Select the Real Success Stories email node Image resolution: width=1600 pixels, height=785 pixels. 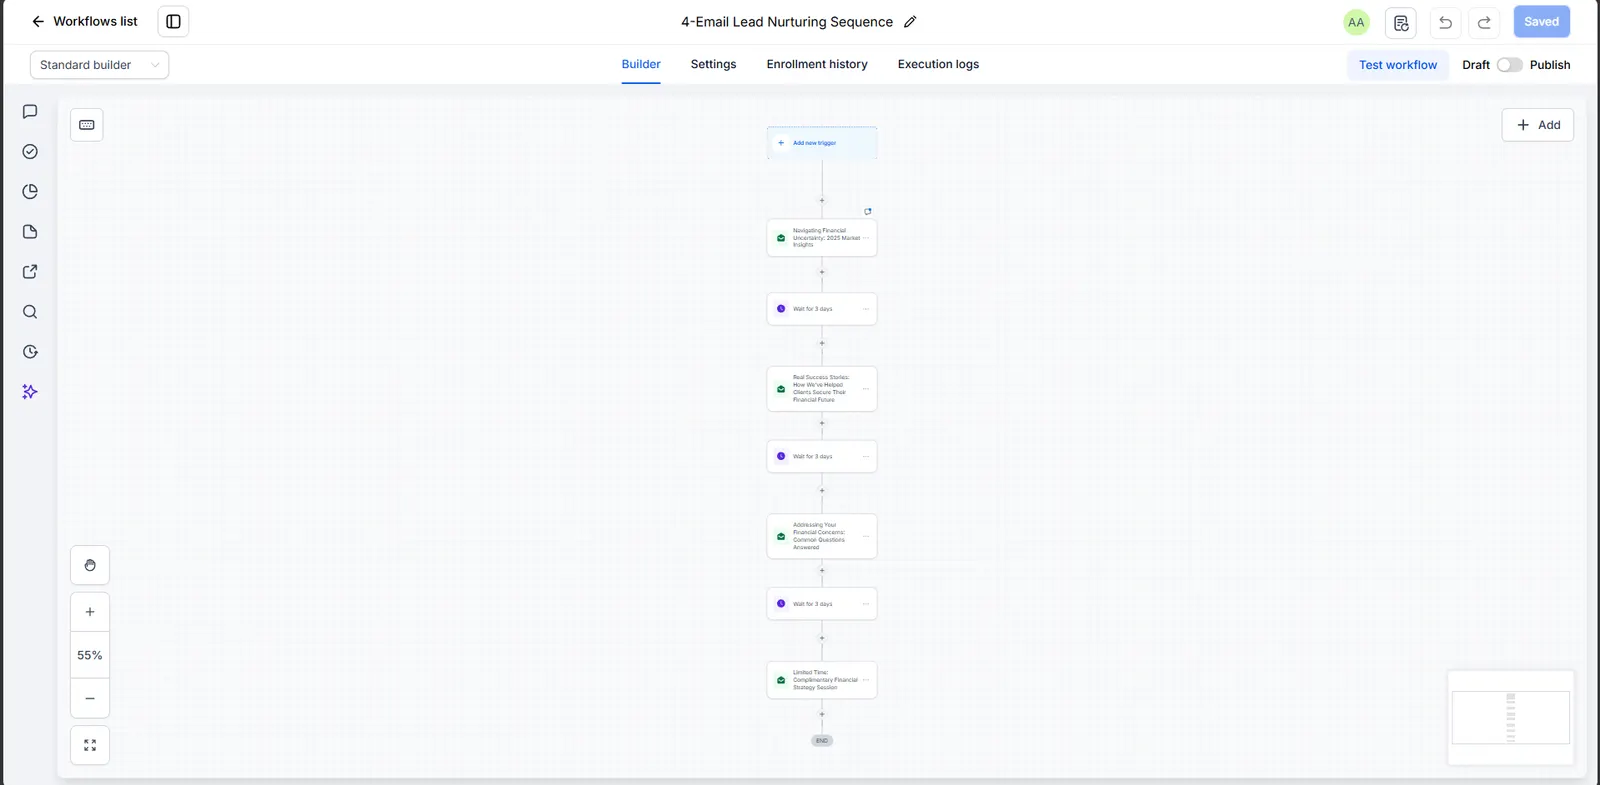click(x=822, y=389)
